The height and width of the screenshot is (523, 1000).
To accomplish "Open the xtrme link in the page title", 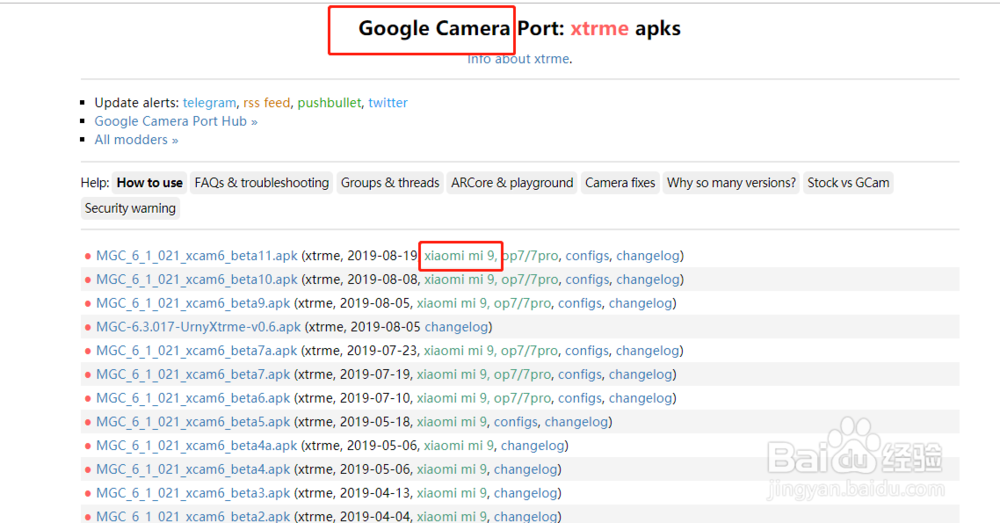I will click(599, 28).
